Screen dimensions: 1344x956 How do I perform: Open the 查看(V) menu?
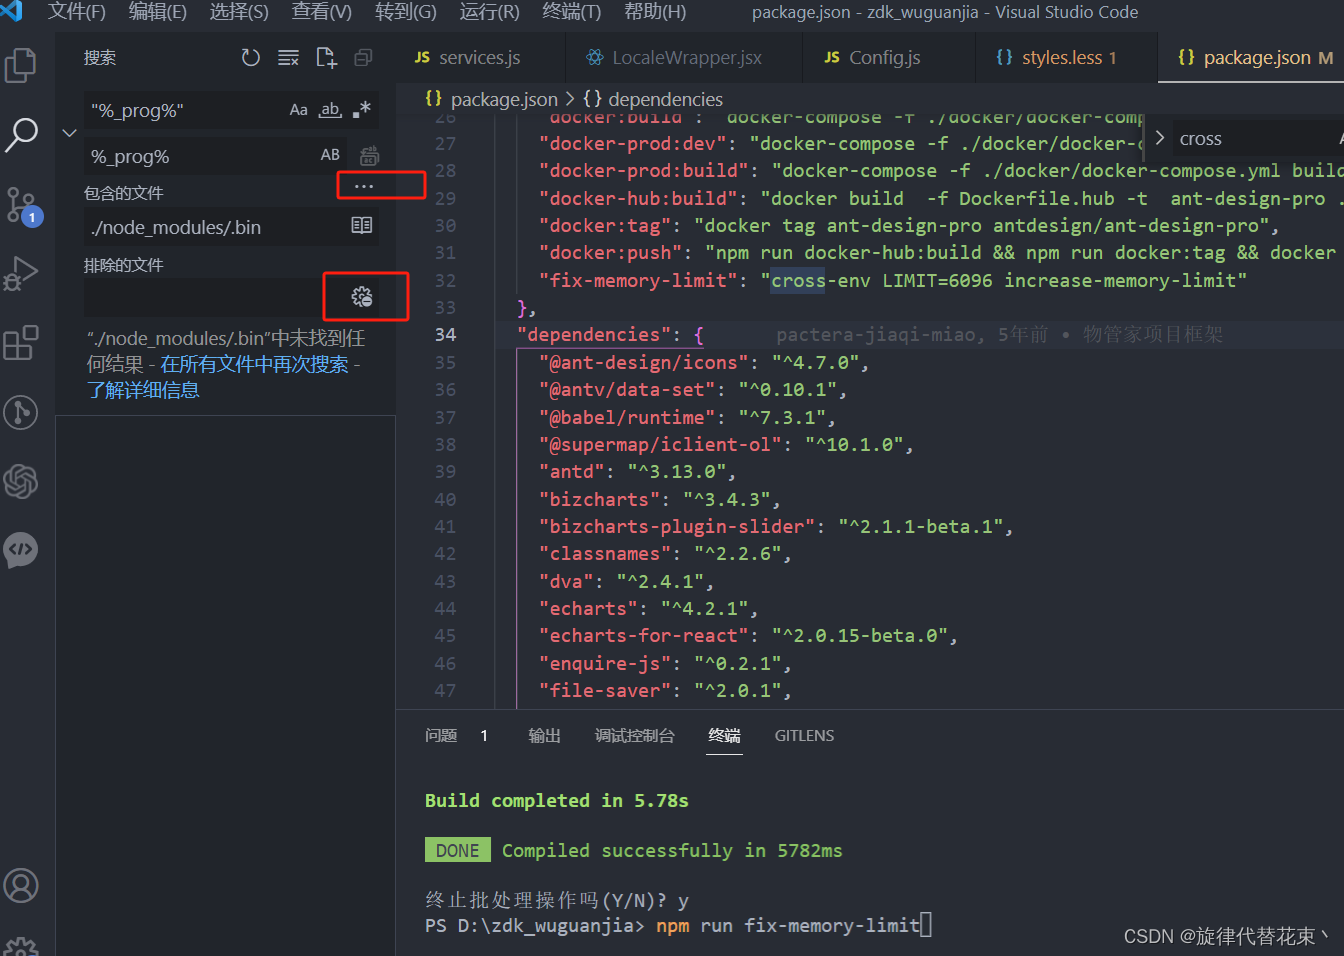(x=321, y=12)
